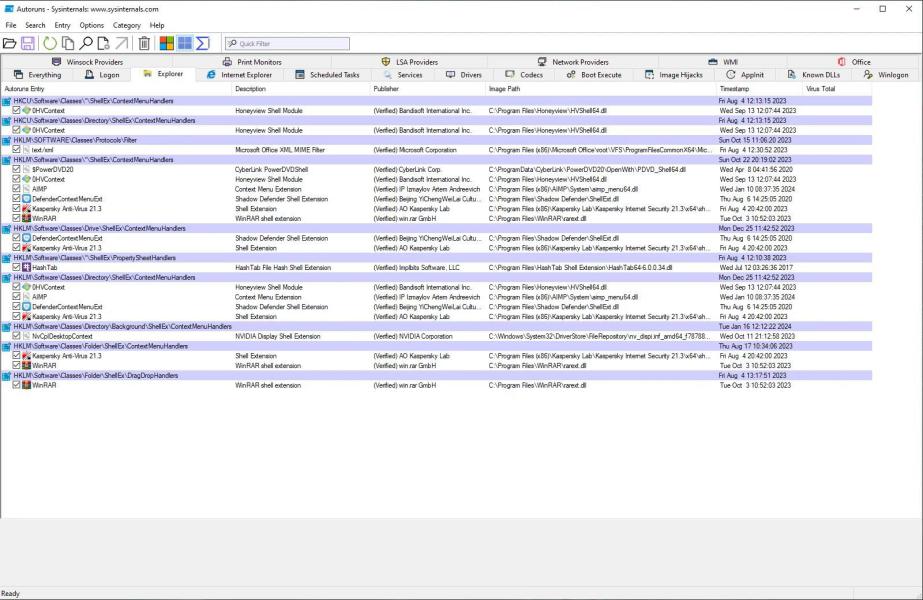This screenshot has height=600, width=923.
Task: Sort by Publisher column header
Action: coord(428,89)
